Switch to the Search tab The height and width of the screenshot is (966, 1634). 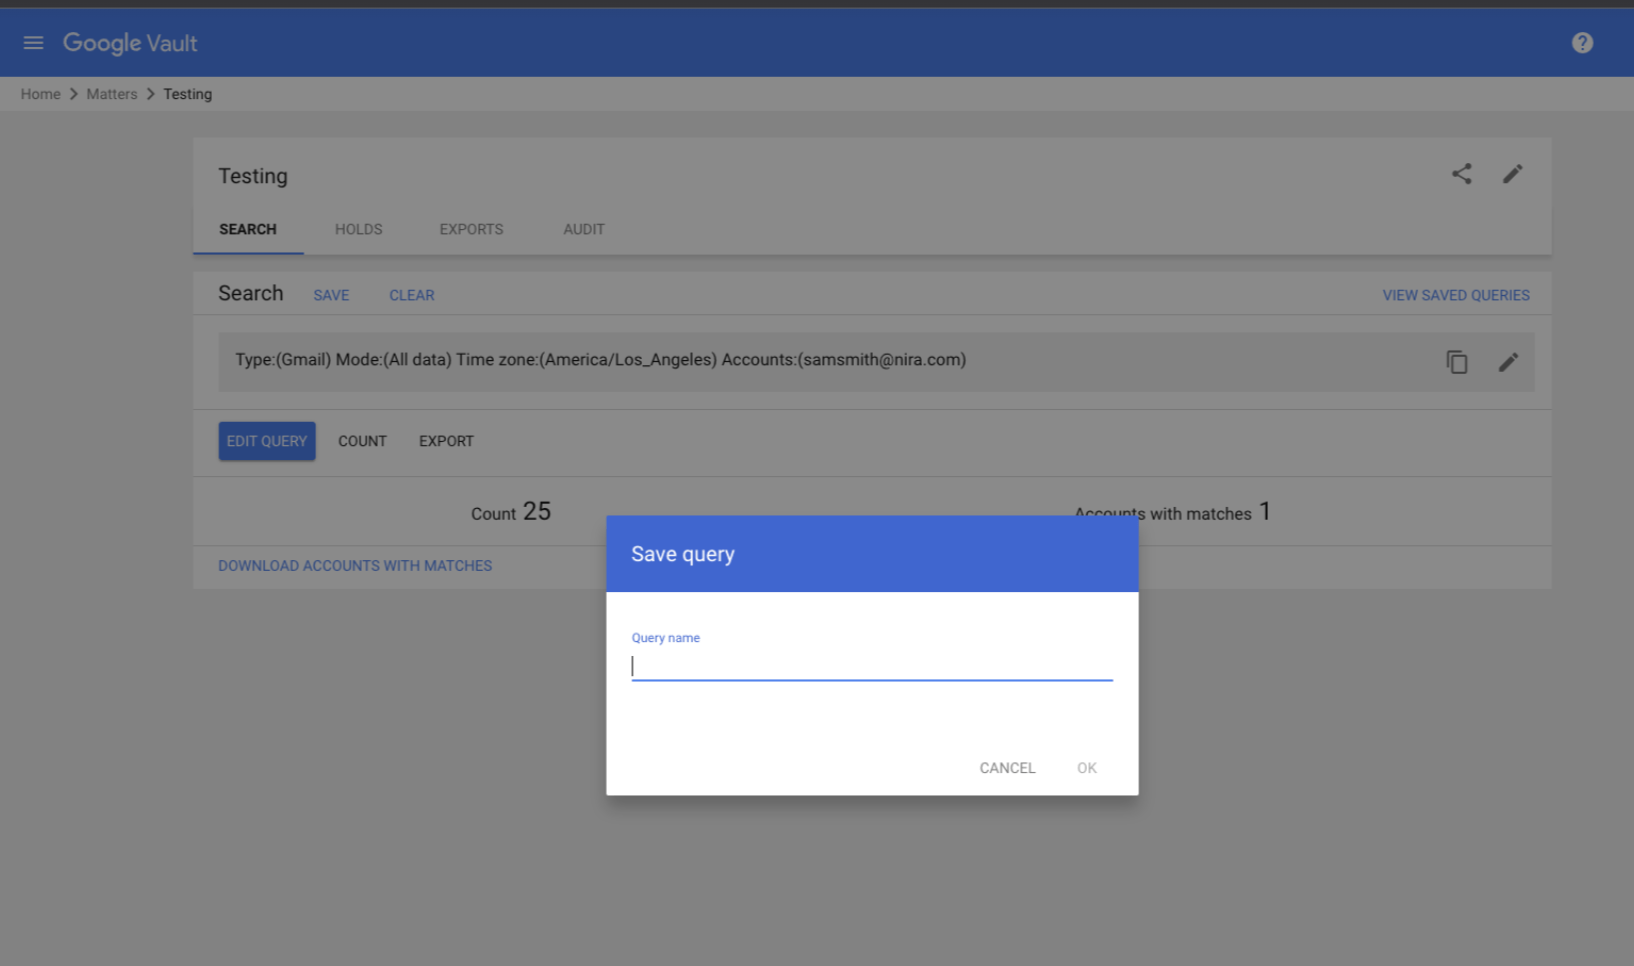(248, 229)
